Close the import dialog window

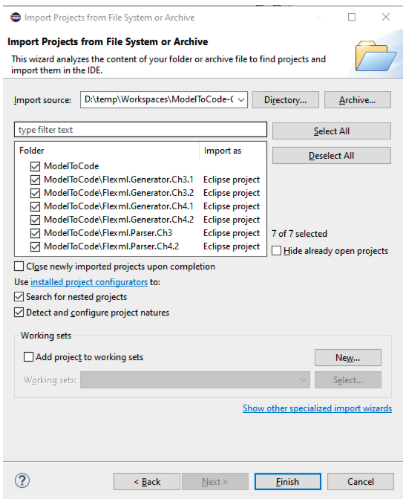[x=386, y=17]
